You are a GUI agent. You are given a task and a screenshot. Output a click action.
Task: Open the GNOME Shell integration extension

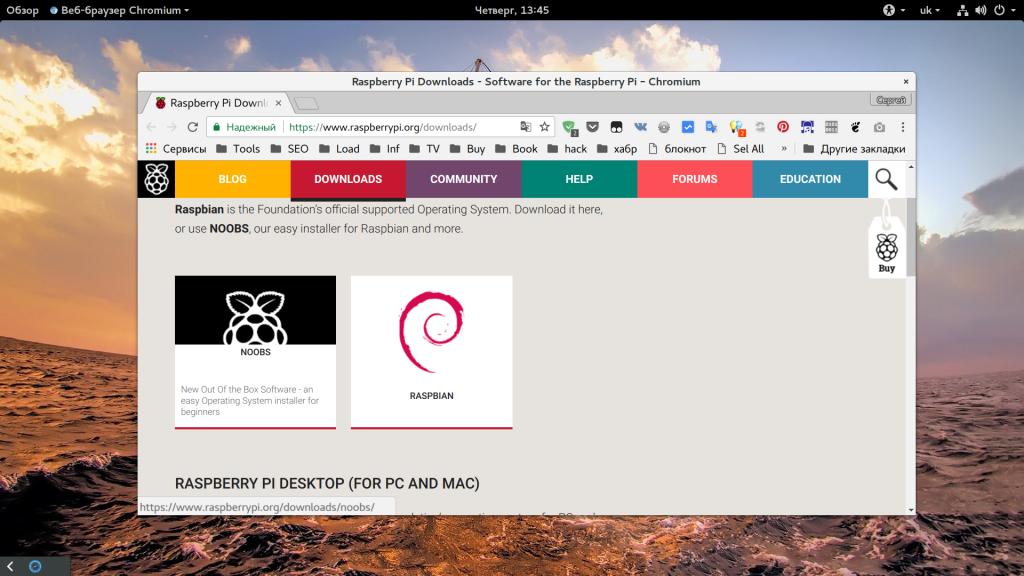856,127
